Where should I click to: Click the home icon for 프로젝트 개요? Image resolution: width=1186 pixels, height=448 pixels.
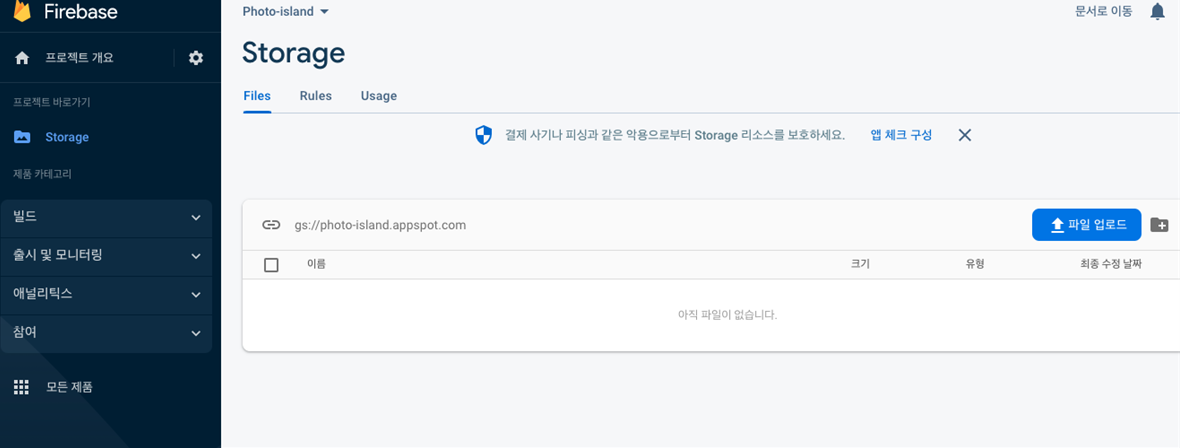(x=22, y=58)
